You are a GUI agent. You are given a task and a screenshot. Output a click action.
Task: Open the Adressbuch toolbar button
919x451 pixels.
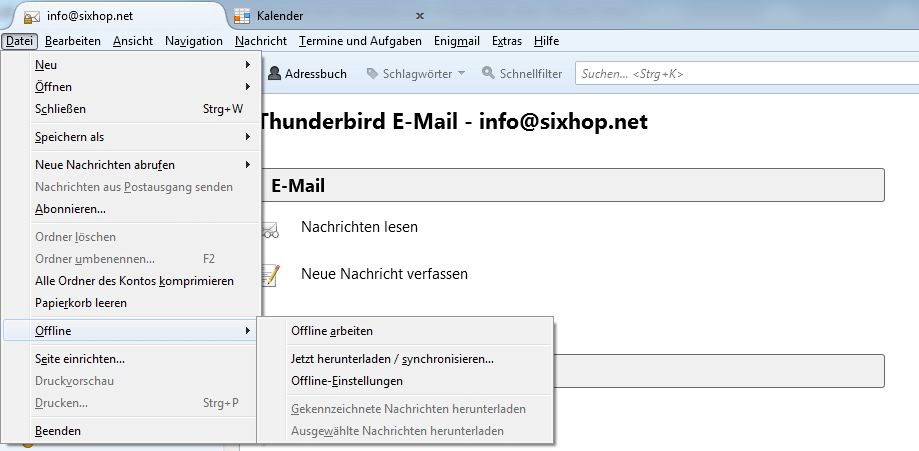[x=307, y=74]
